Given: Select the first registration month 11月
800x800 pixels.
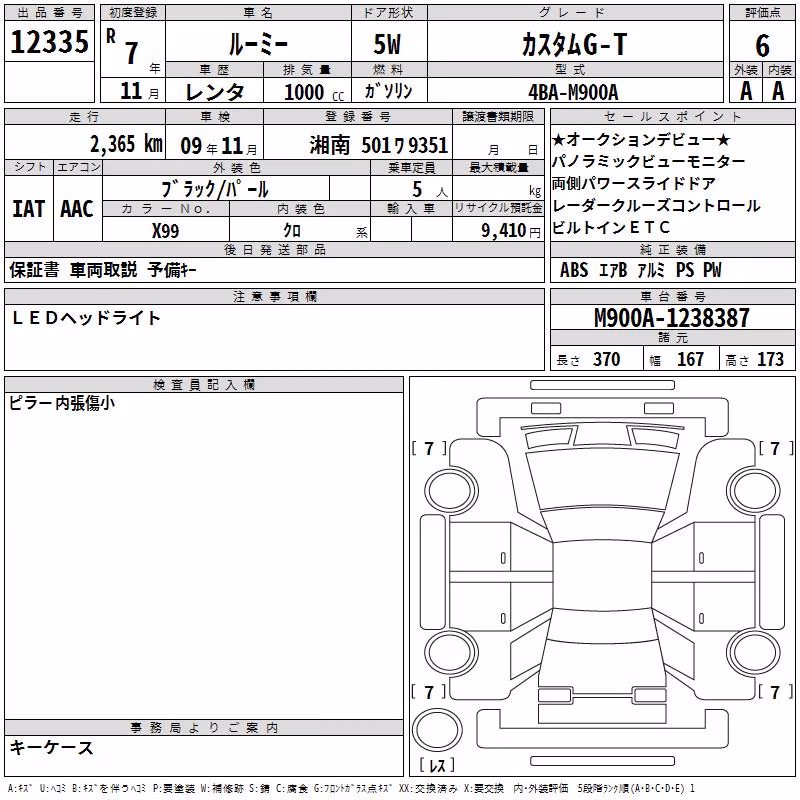Looking at the screenshot, I should (x=140, y=91).
